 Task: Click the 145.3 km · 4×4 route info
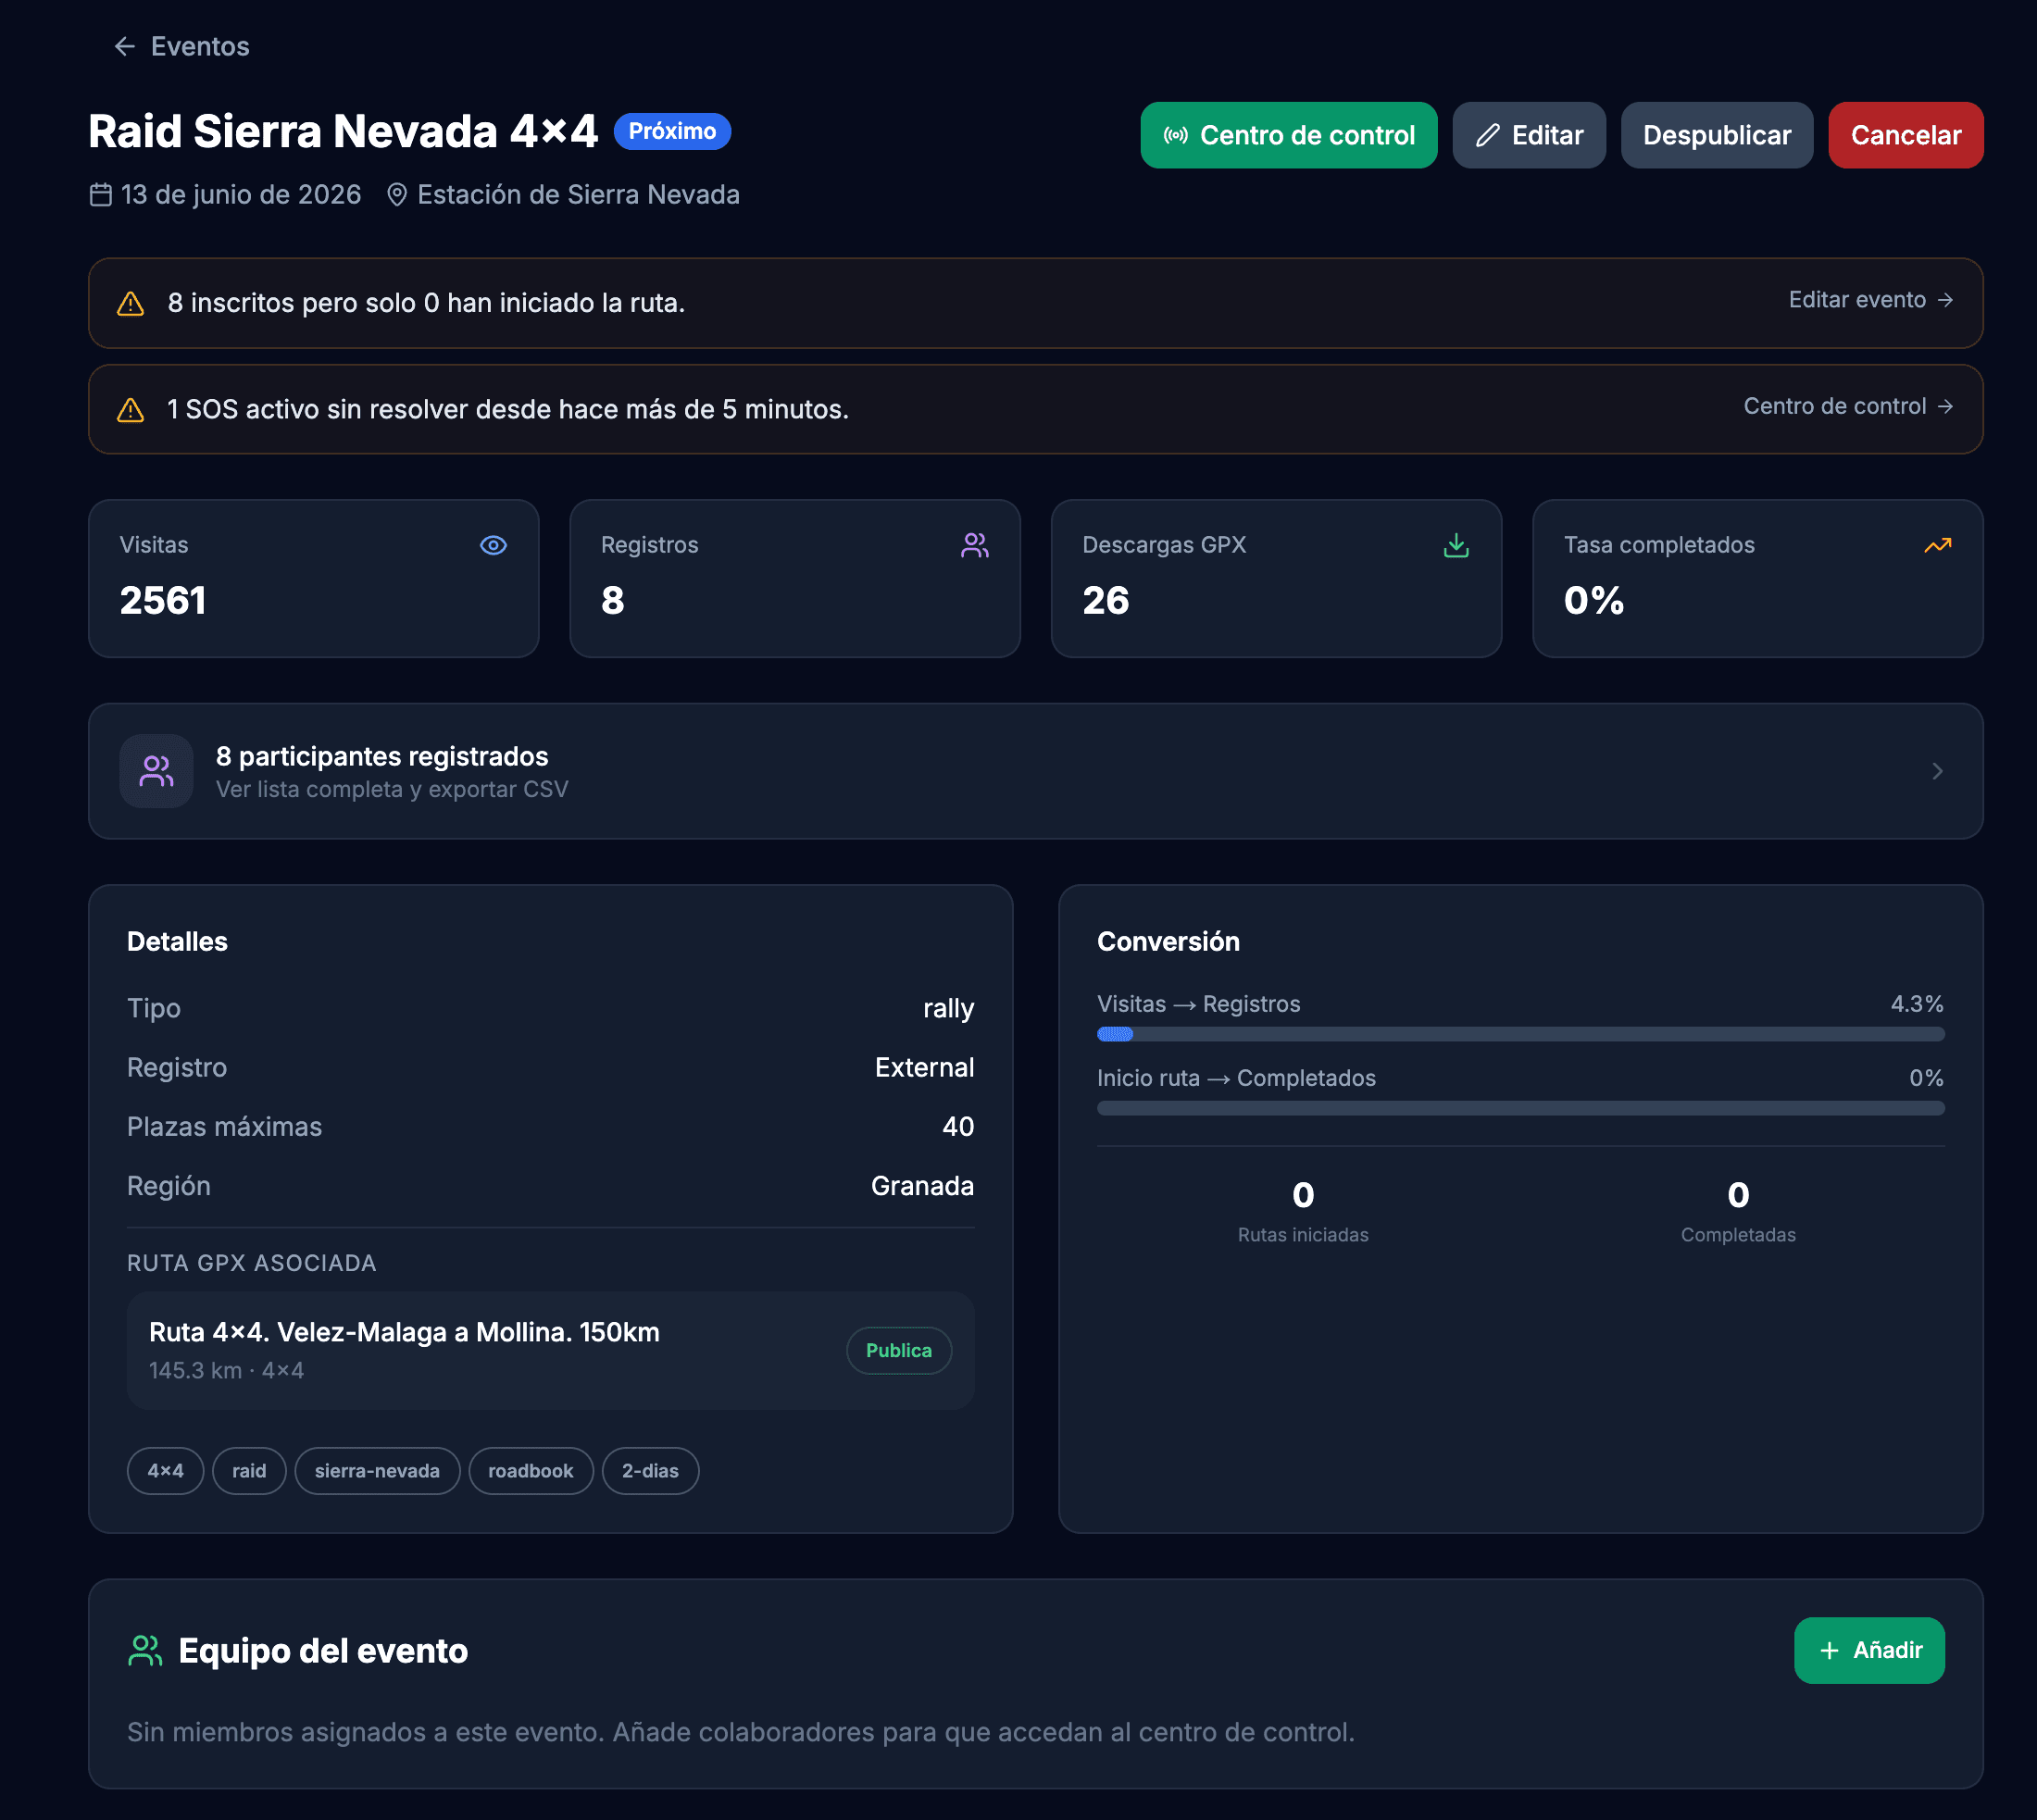[x=227, y=1370]
